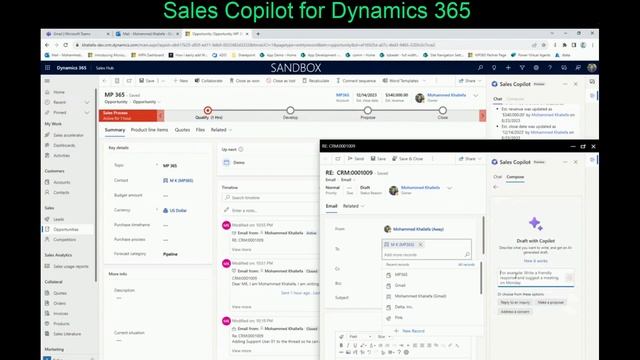Expand the opportunity header owner chevron

click(476, 96)
